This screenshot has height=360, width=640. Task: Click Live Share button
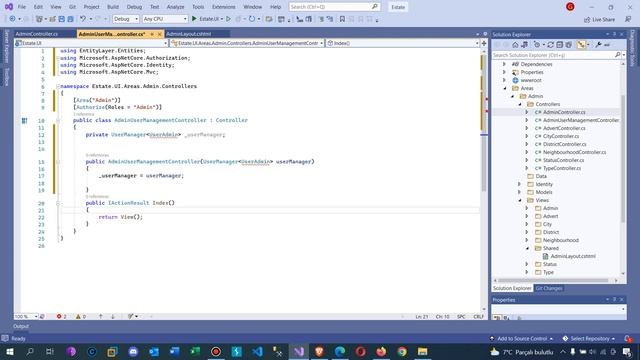599,19
